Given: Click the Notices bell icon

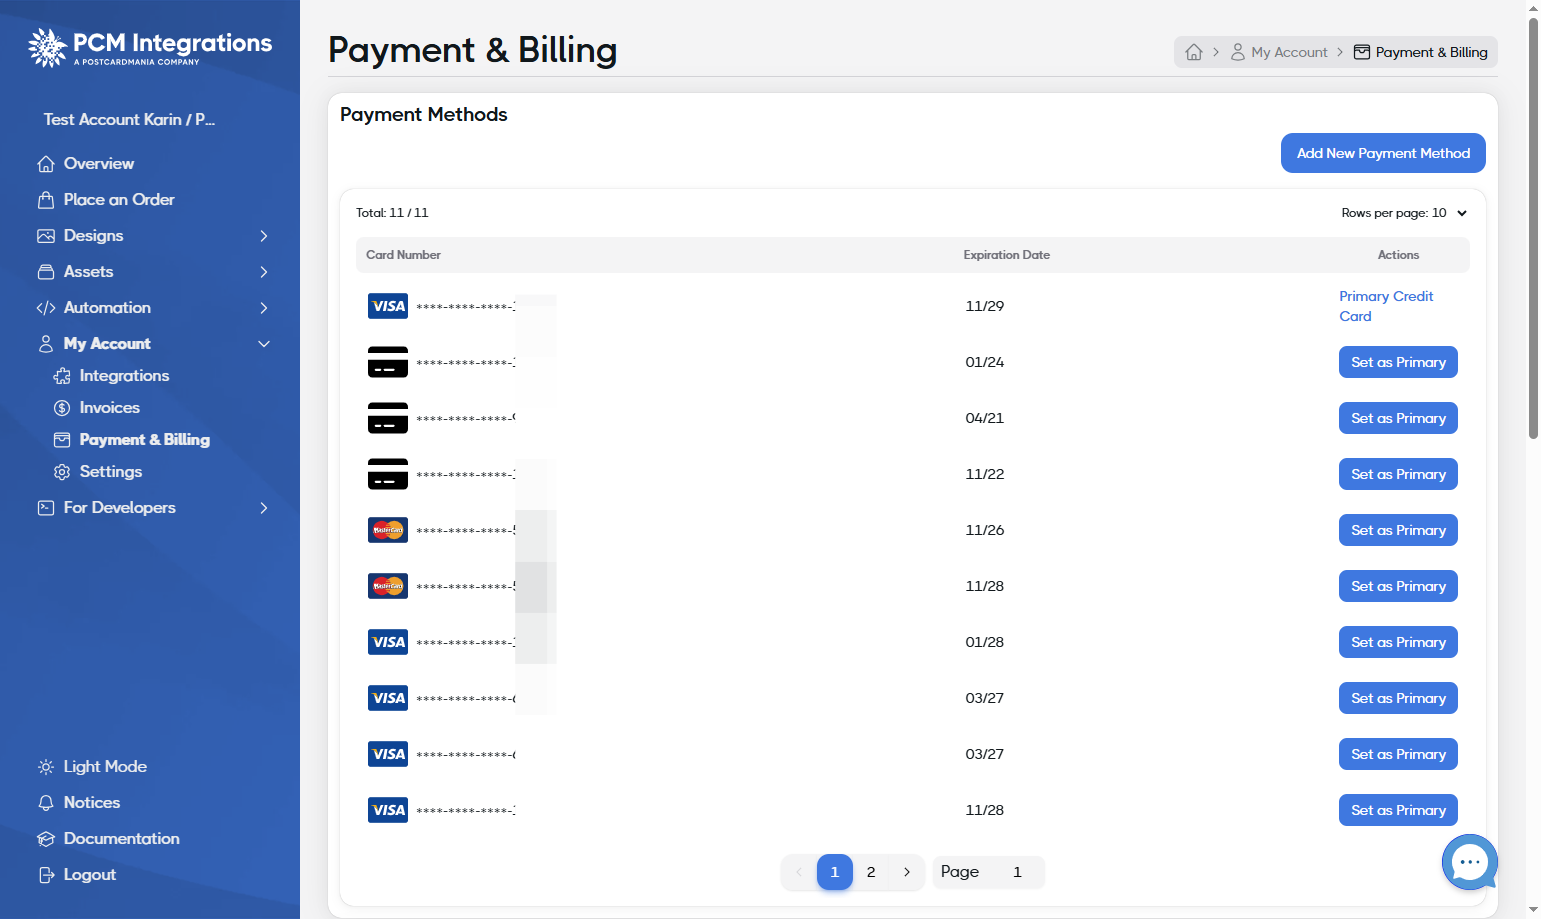Looking at the screenshot, I should [46, 803].
